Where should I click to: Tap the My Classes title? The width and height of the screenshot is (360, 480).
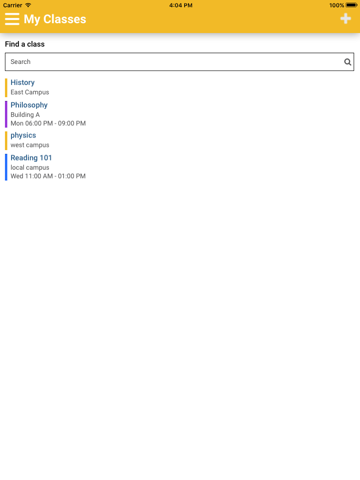pos(55,19)
